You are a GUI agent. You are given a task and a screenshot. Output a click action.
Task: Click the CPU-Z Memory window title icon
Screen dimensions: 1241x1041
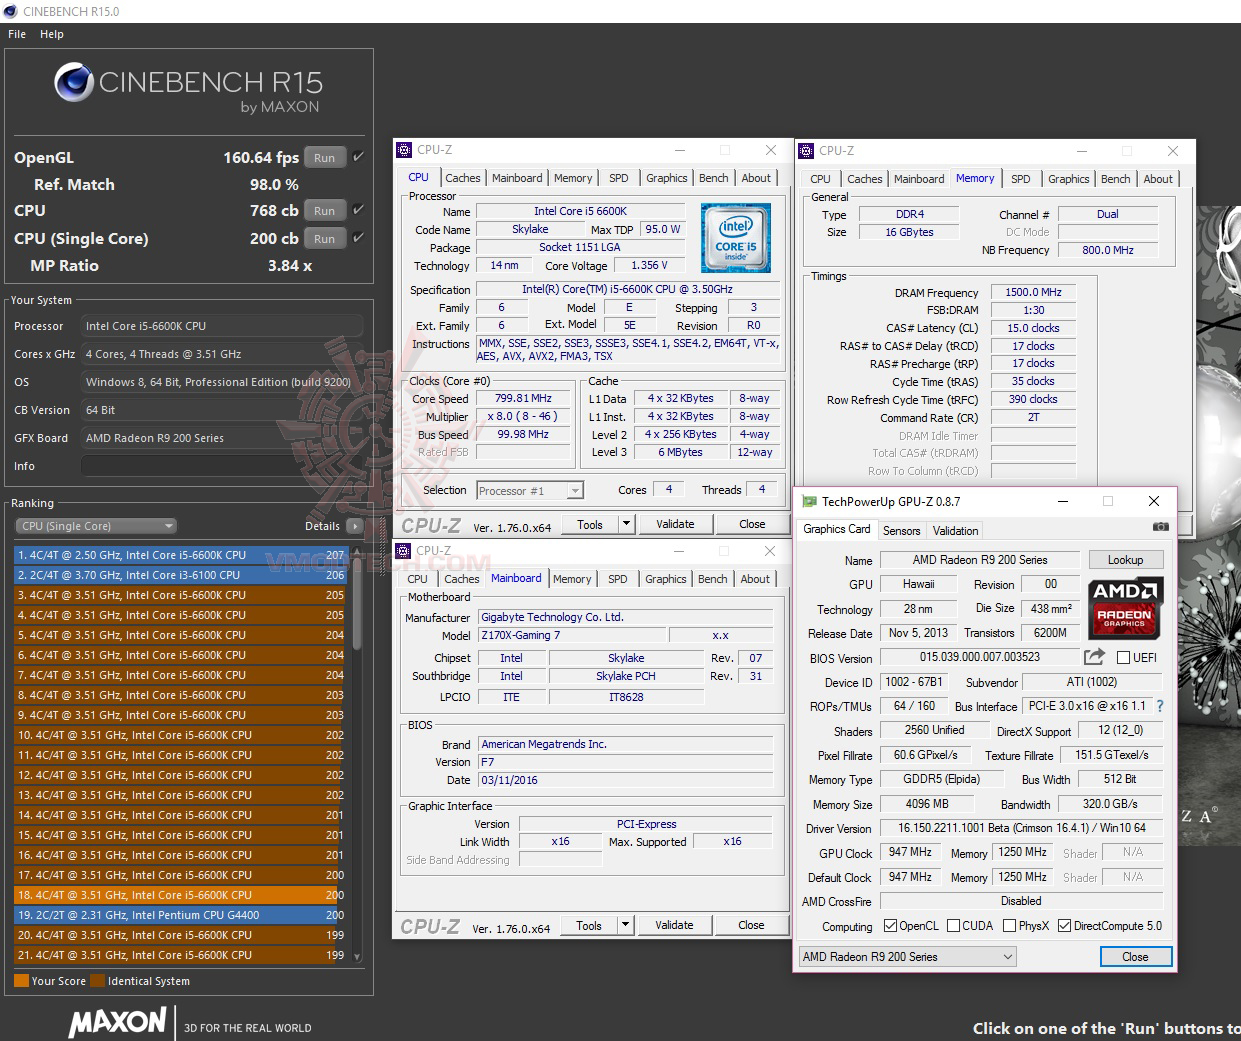click(806, 151)
